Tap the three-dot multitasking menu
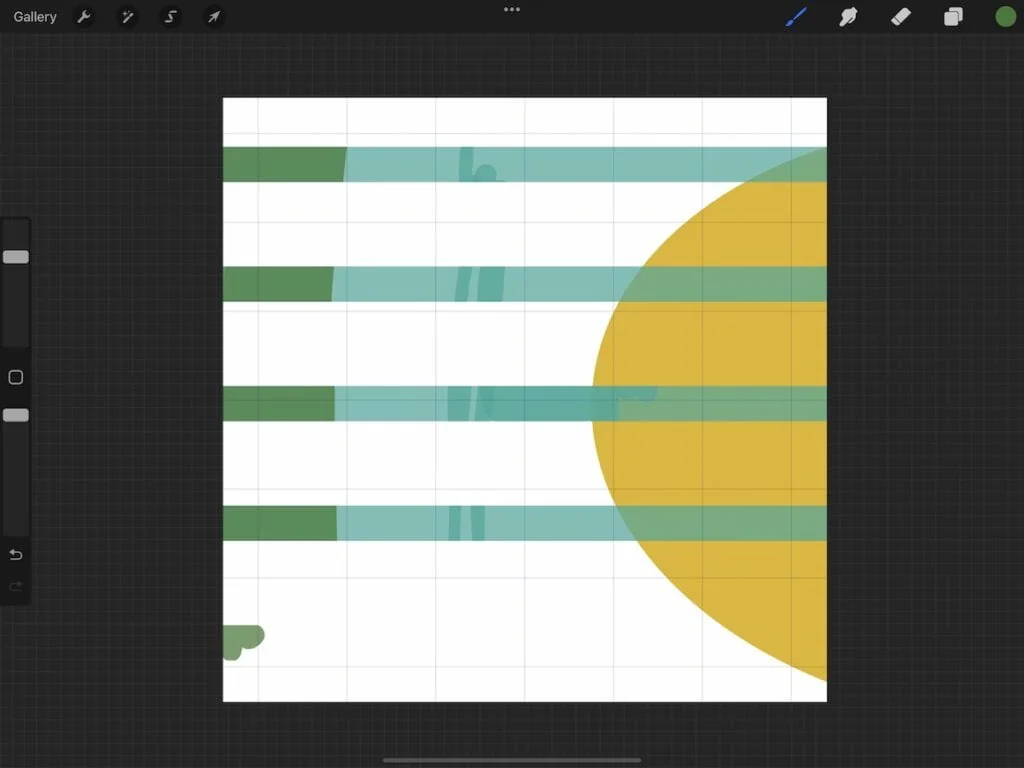The image size is (1024, 768). pos(512,10)
